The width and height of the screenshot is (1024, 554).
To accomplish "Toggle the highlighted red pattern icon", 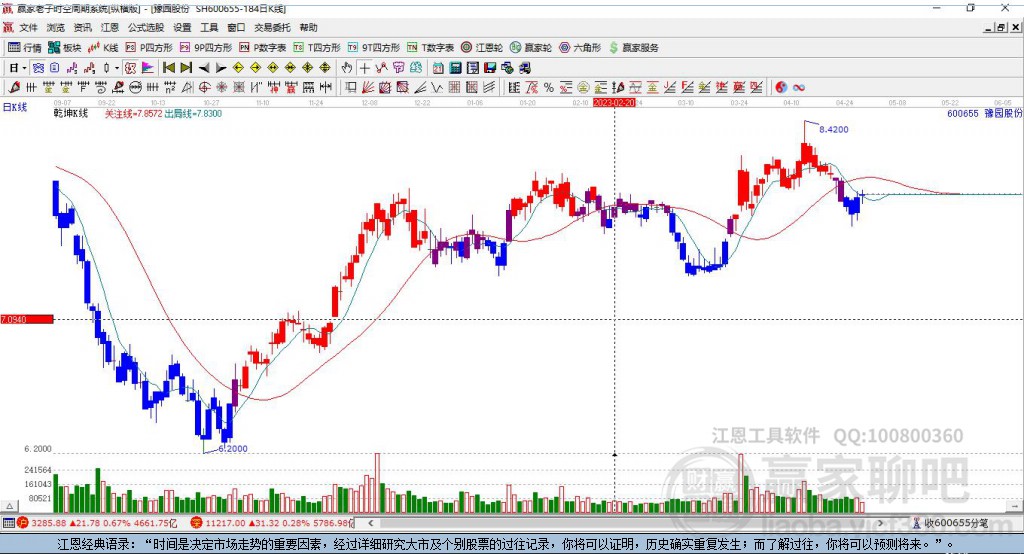I will pyautogui.click(x=131, y=68).
